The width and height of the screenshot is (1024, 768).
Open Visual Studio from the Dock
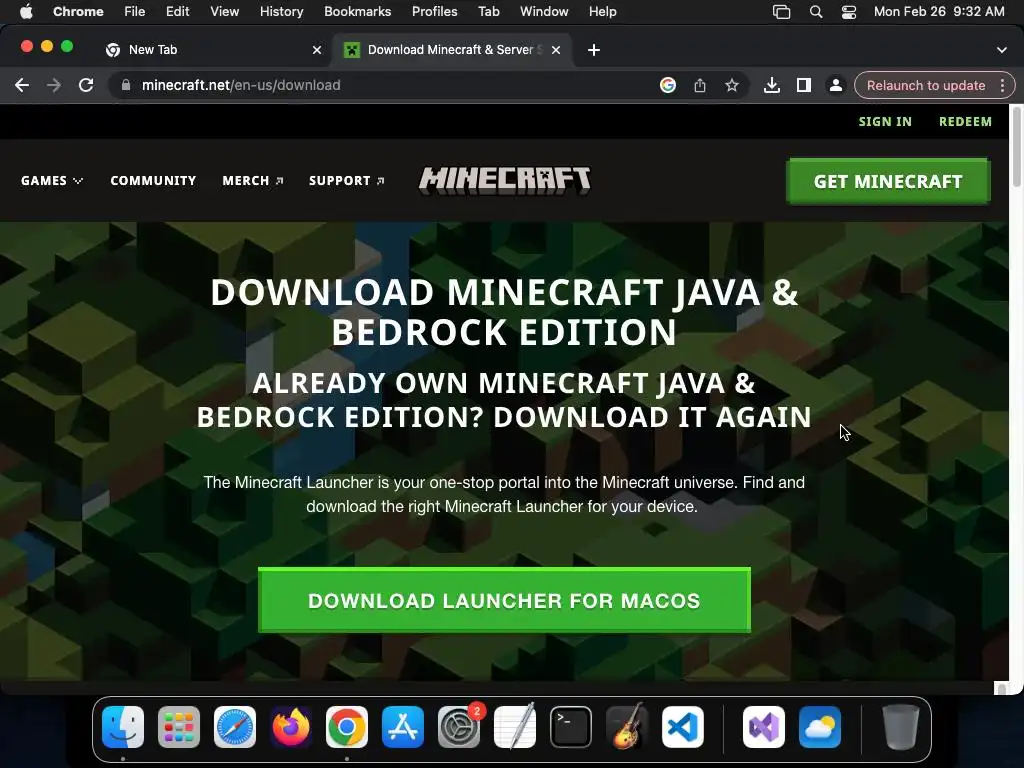(x=764, y=727)
